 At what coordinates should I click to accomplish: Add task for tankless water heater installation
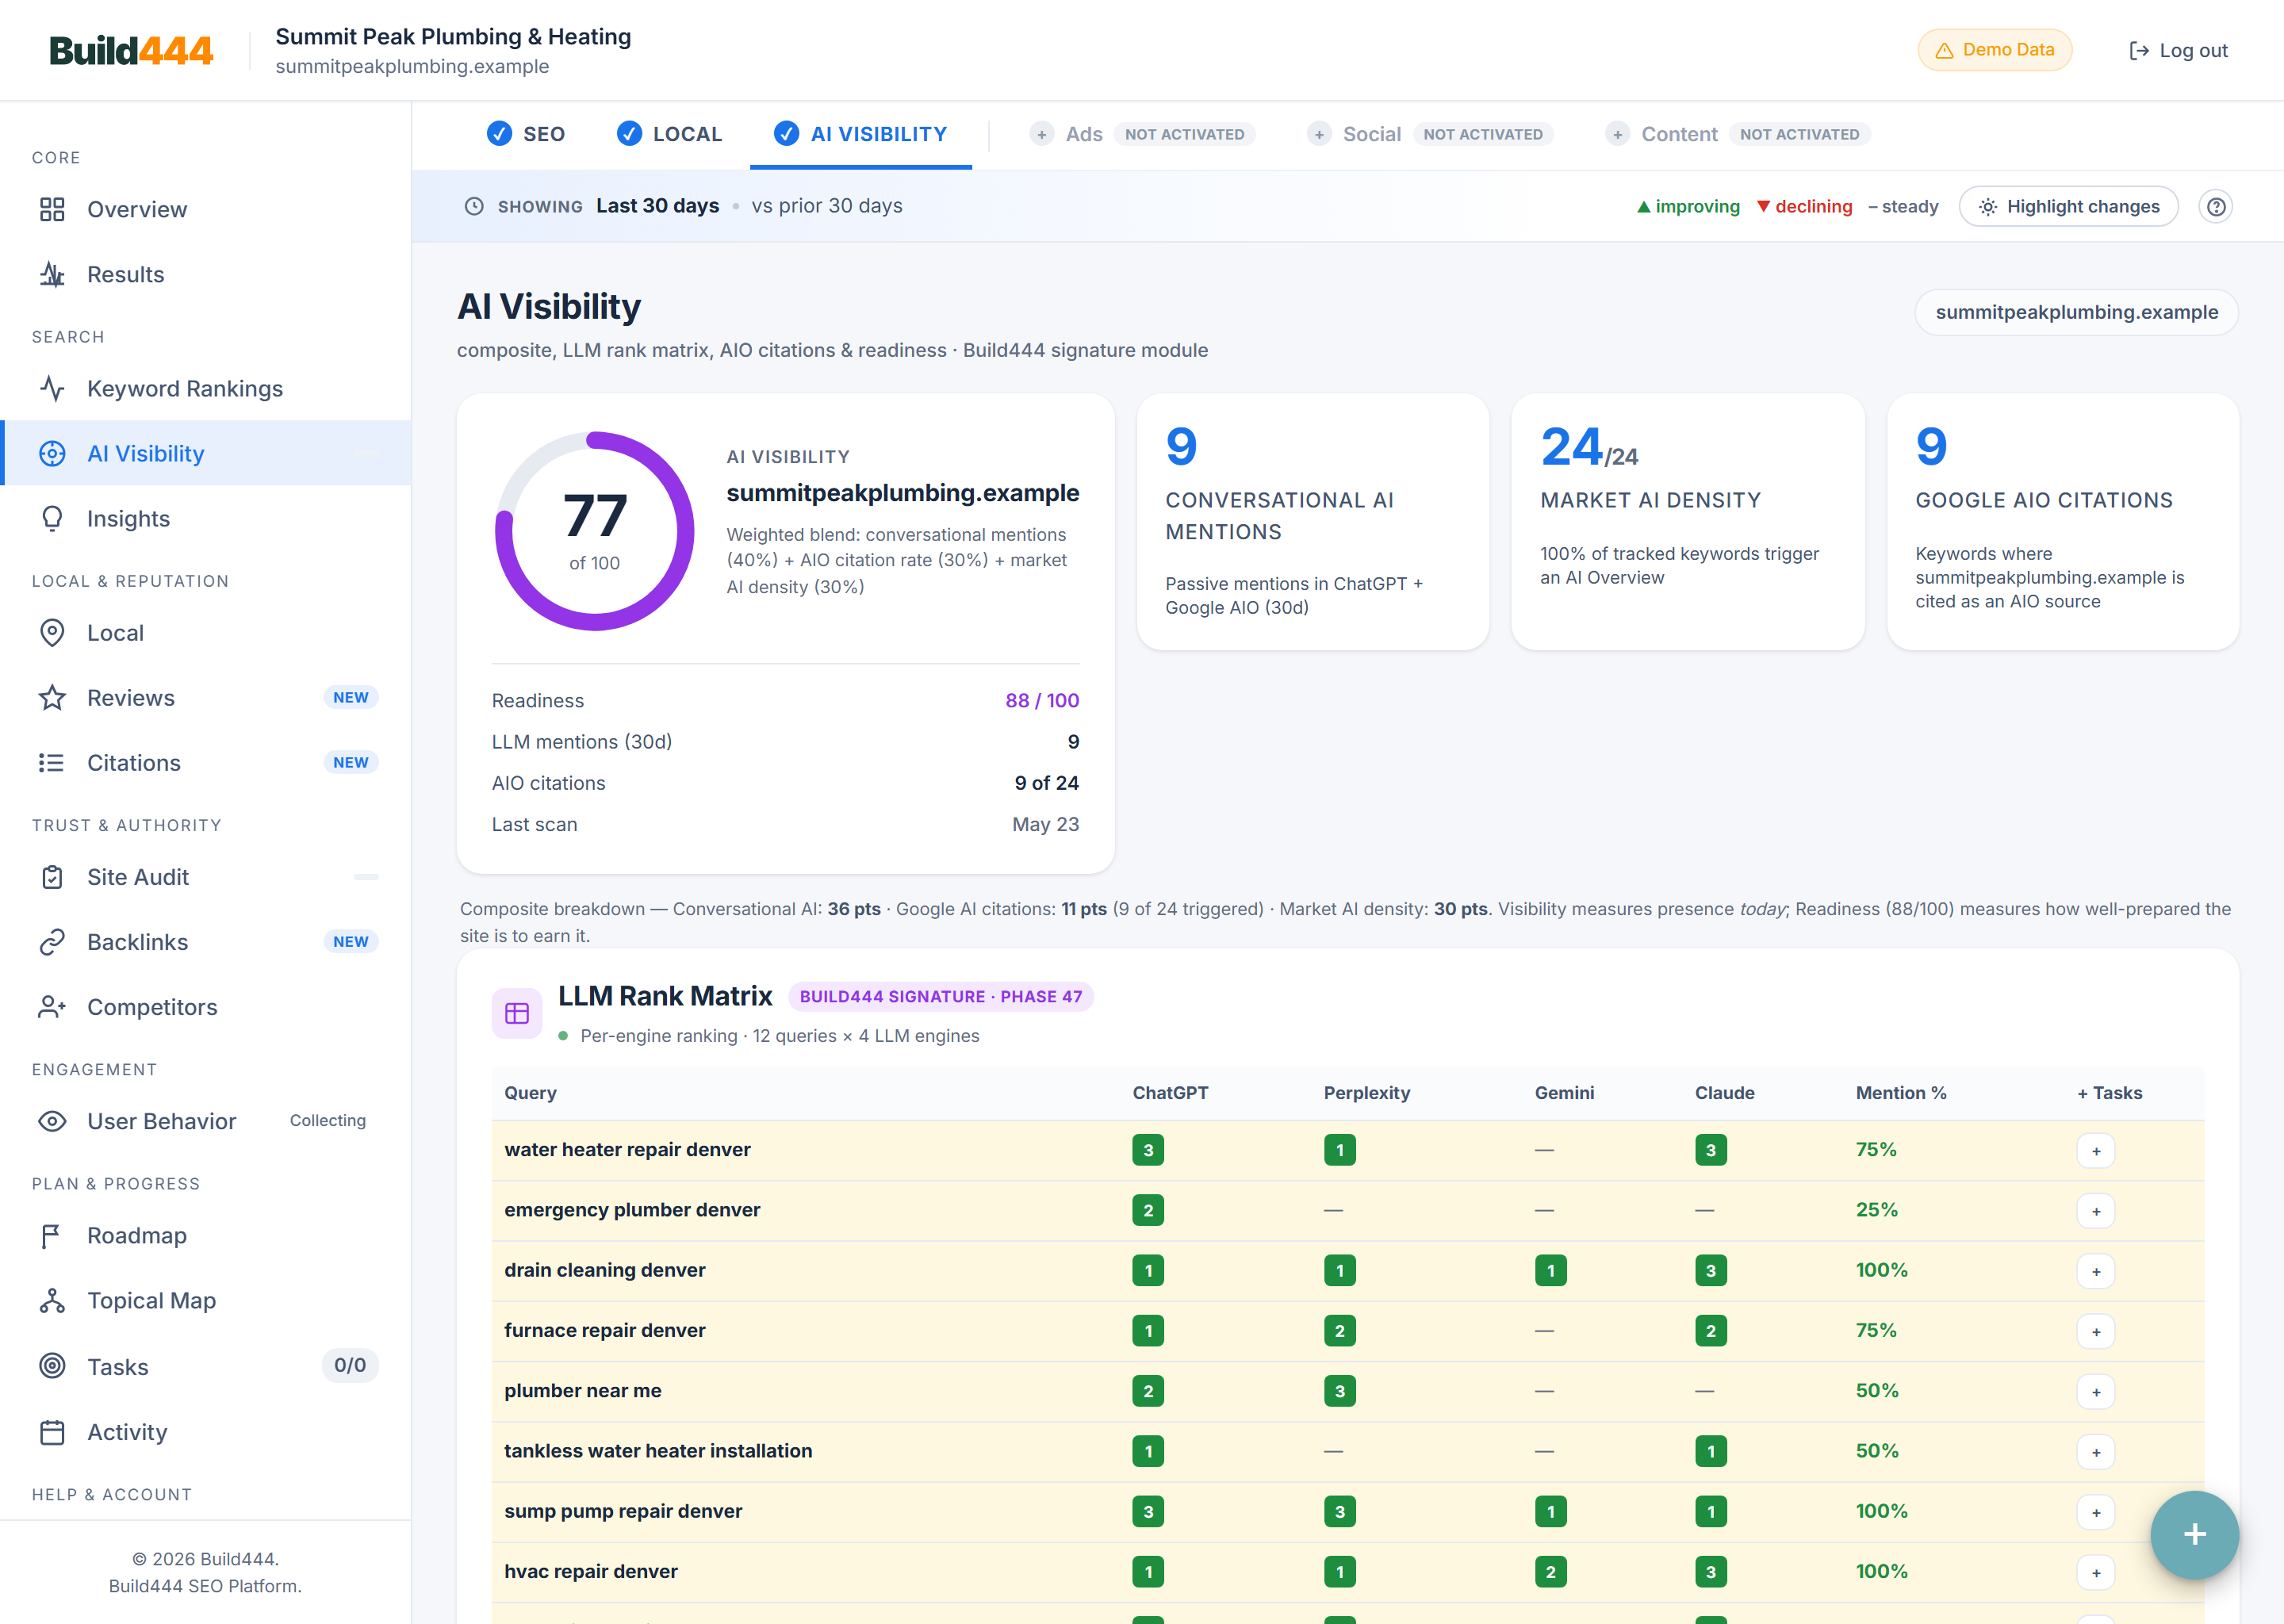click(x=2095, y=1452)
